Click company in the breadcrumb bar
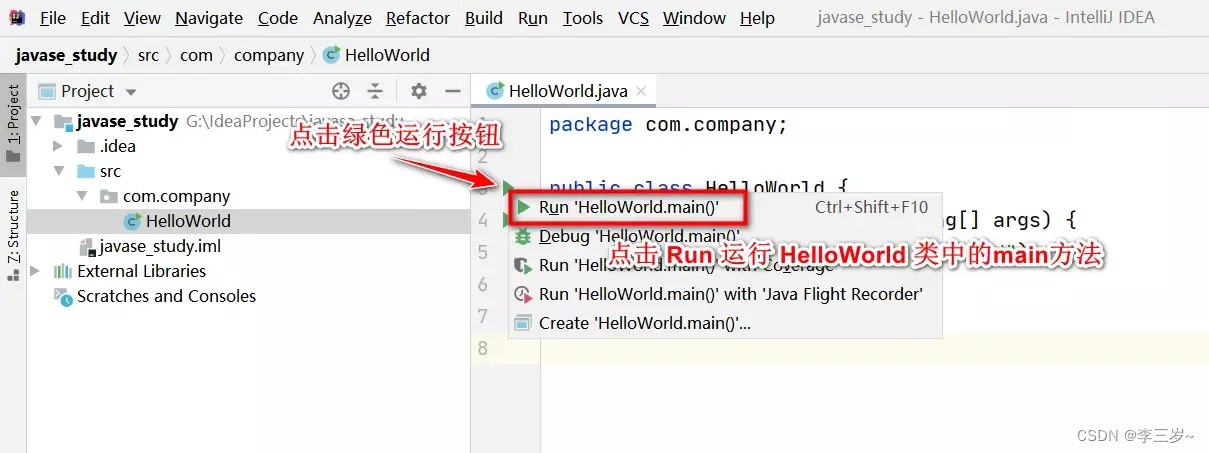 (269, 55)
